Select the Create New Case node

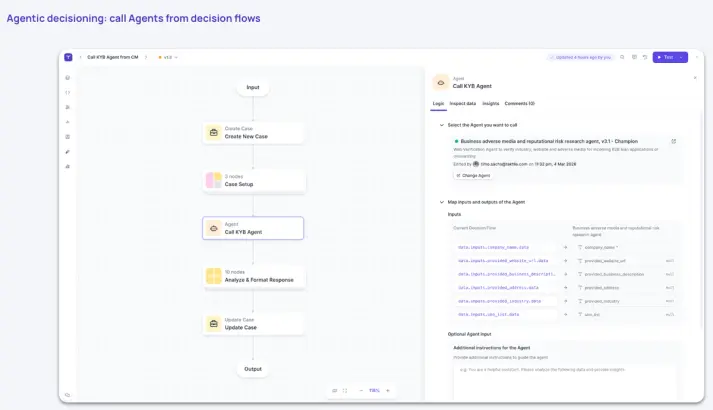click(253, 133)
